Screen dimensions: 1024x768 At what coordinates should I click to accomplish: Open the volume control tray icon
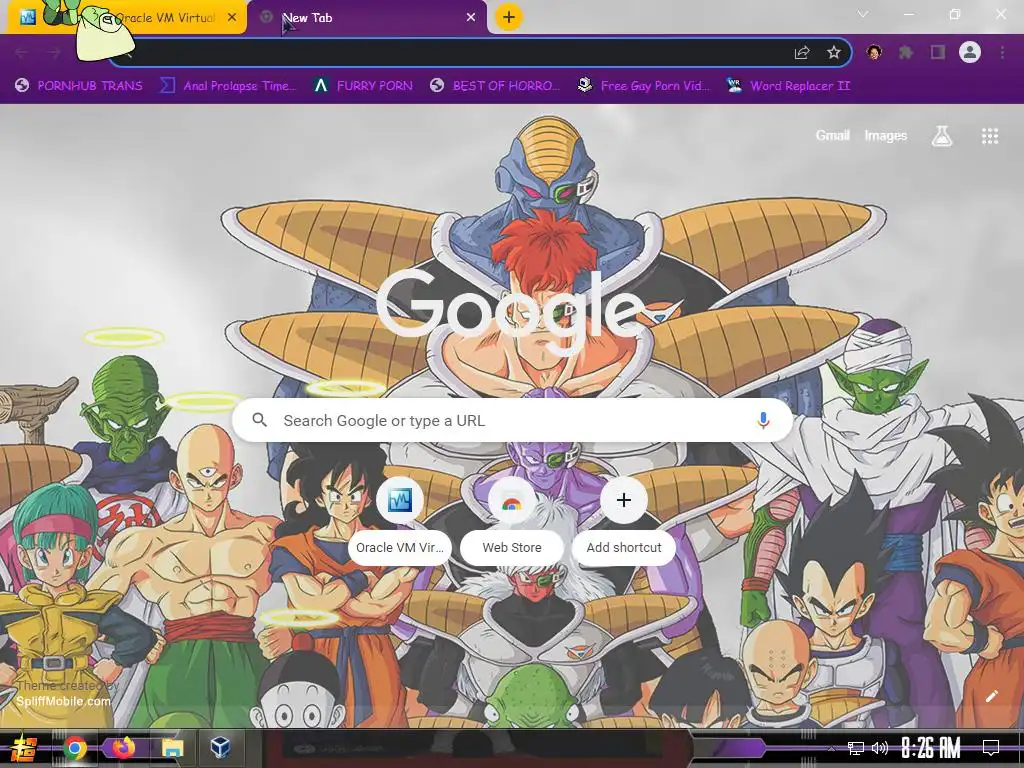880,748
